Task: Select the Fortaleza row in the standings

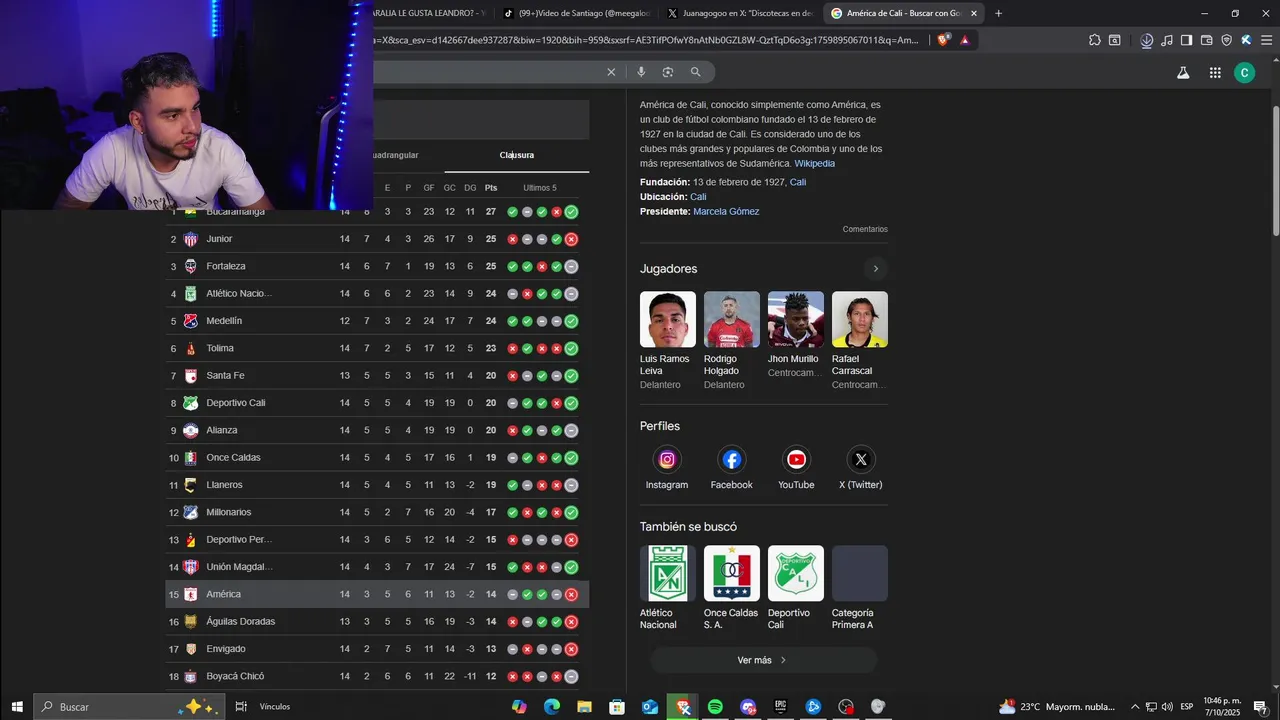Action: tap(377, 266)
